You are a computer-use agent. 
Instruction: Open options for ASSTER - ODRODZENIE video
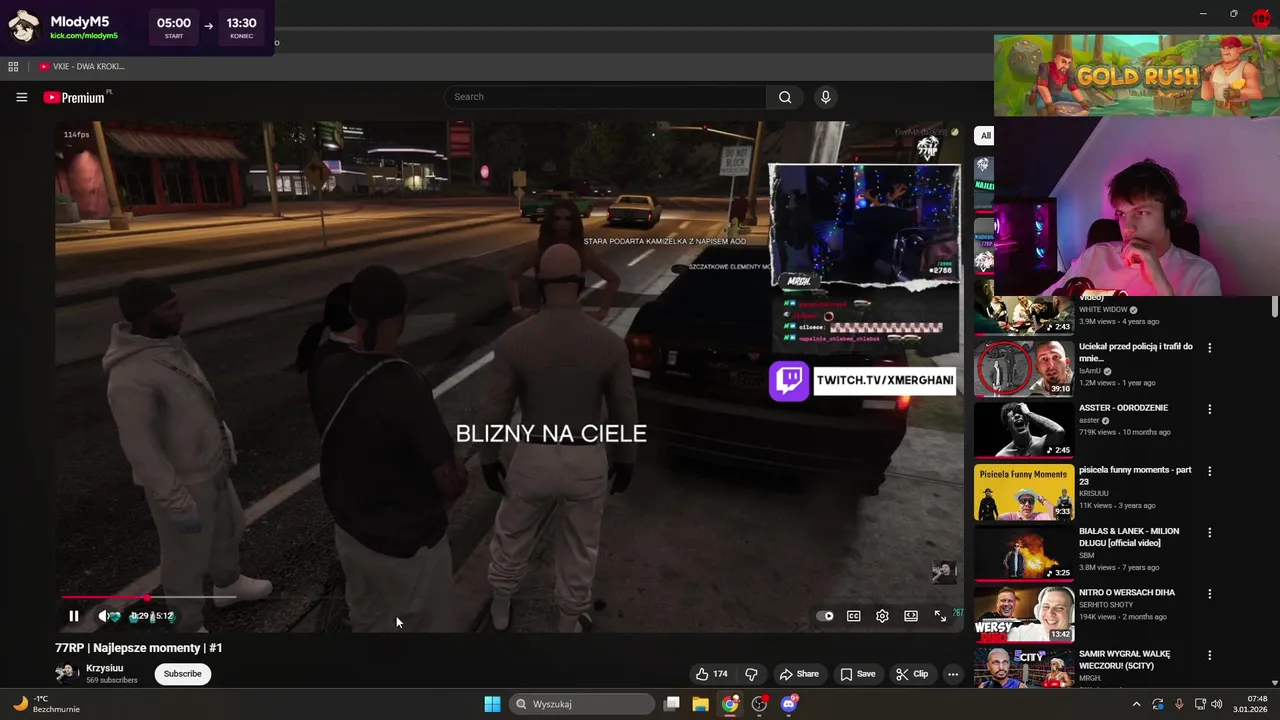coord(1210,409)
